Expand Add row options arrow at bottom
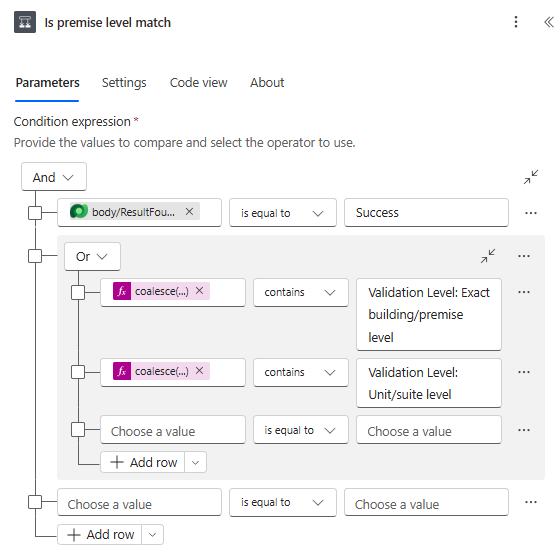This screenshot has height=560, width=554. tap(153, 535)
